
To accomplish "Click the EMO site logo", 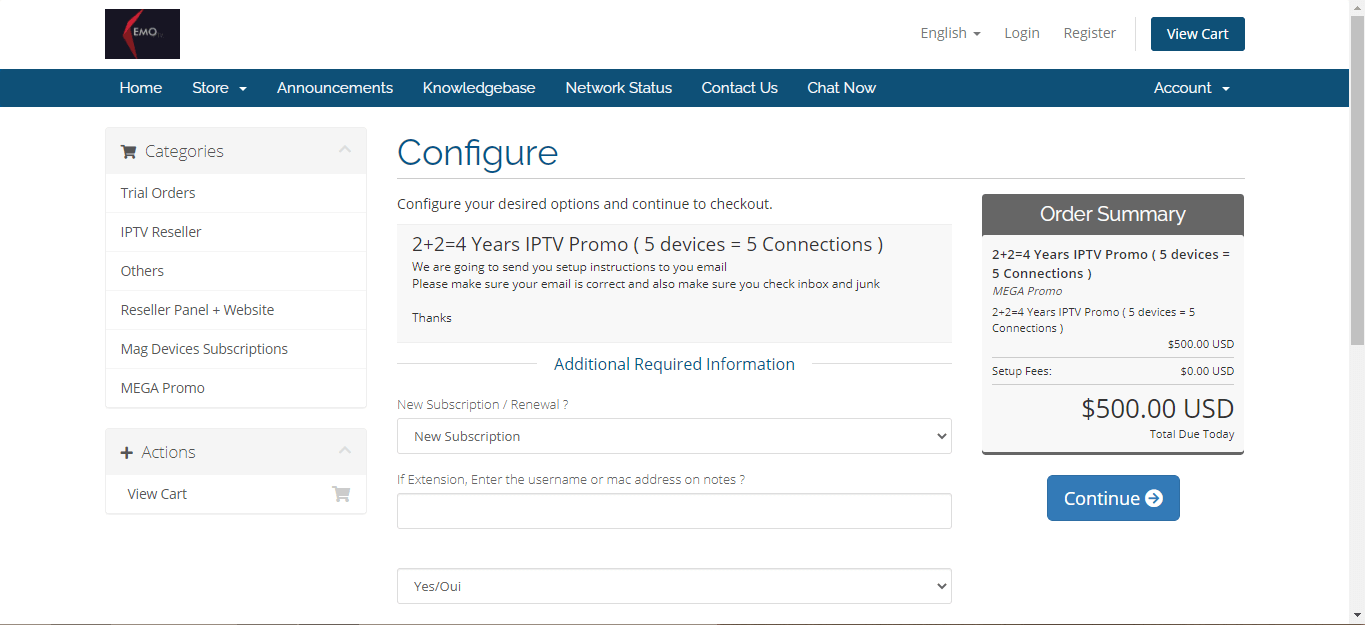I will point(142,34).
